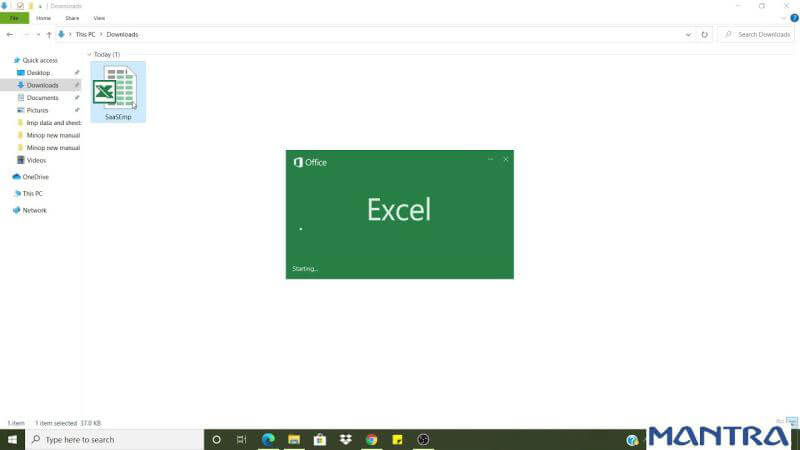
Task: Open Google Chrome from the taskbar
Action: pos(371,439)
